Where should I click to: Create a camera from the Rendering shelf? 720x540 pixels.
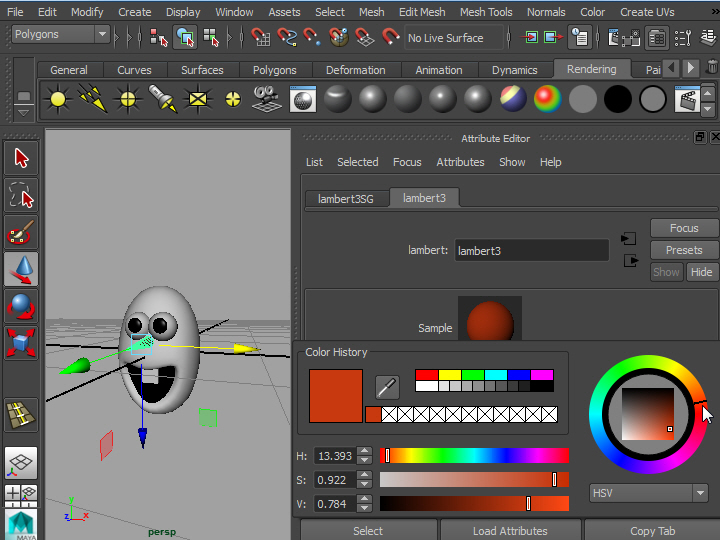(x=265, y=99)
